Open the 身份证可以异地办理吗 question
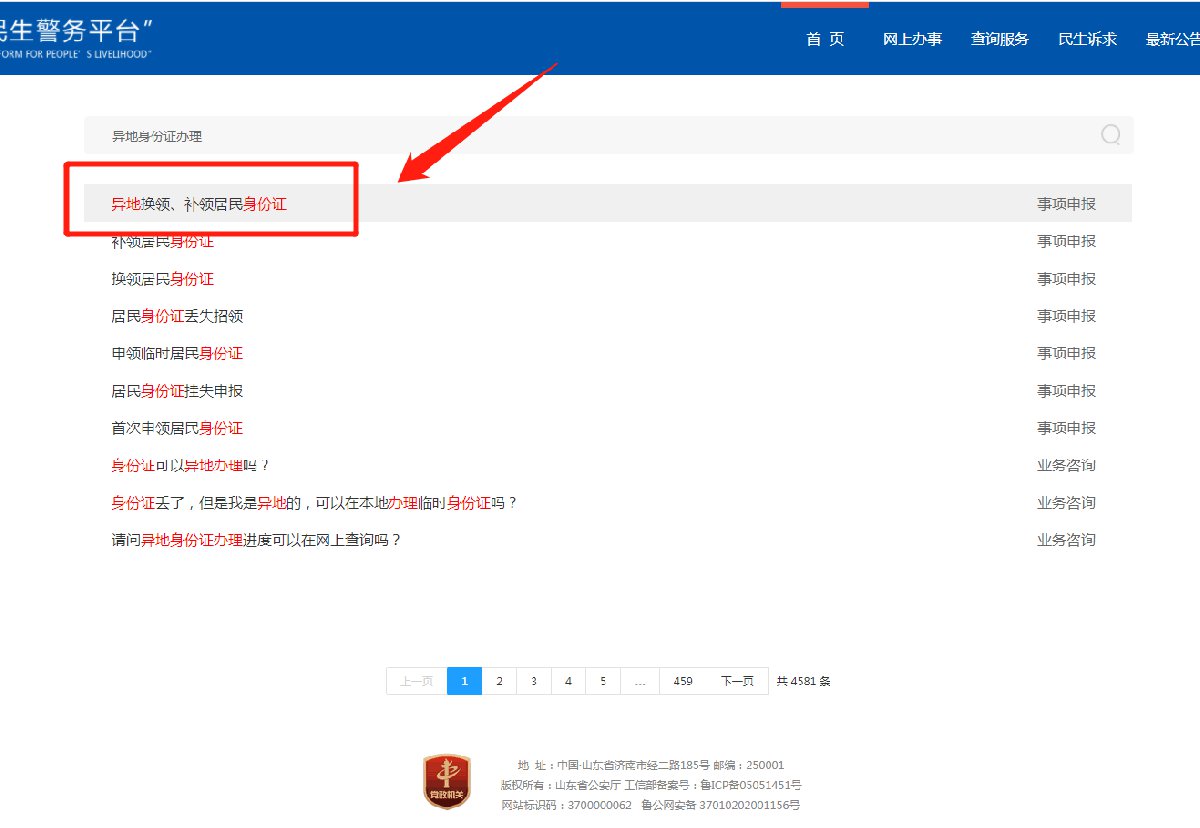Screen dimensions: 1200x828 coord(191,466)
